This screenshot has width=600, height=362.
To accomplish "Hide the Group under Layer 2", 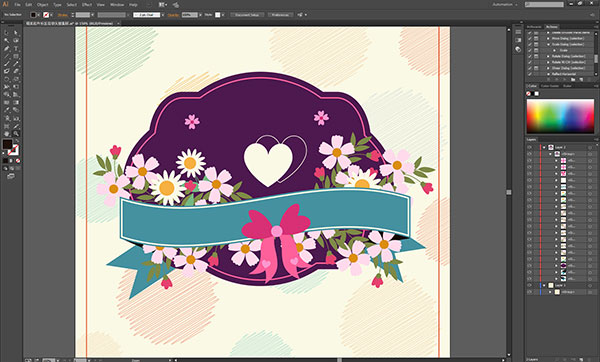I will coord(530,154).
